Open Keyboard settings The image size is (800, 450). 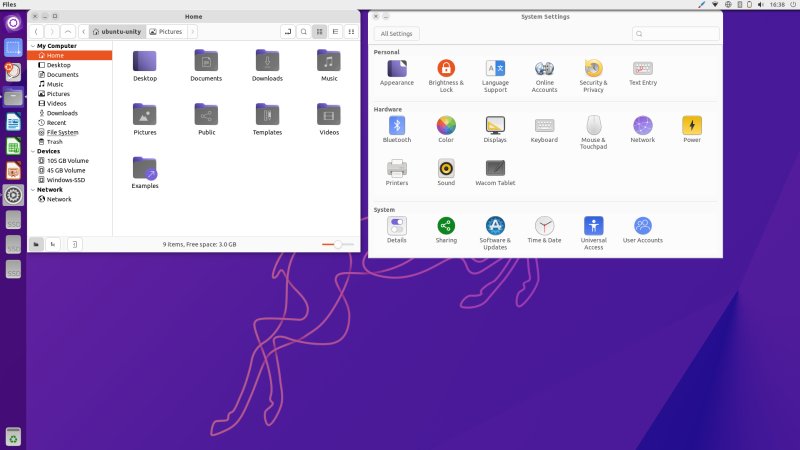coord(544,129)
